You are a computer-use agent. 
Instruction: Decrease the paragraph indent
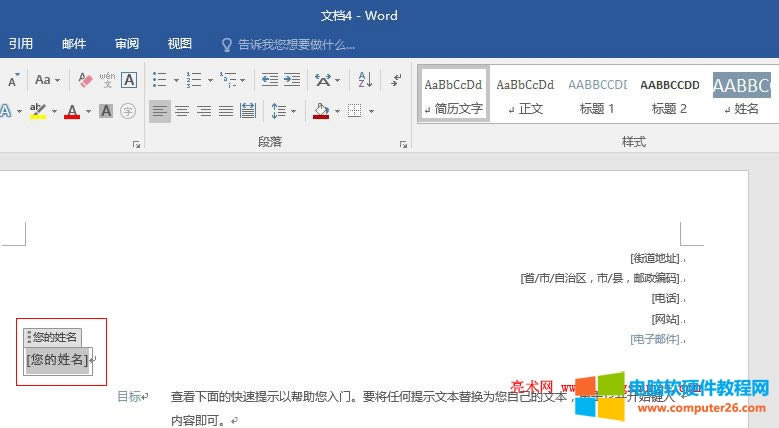pyautogui.click(x=270, y=79)
